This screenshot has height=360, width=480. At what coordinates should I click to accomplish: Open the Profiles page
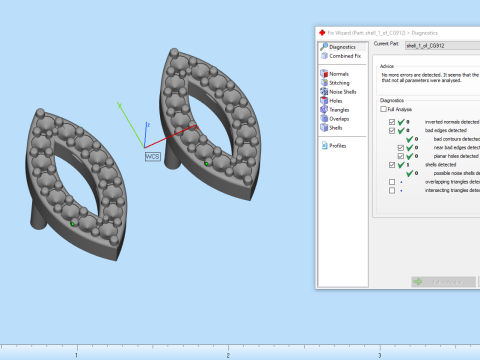pyautogui.click(x=334, y=146)
